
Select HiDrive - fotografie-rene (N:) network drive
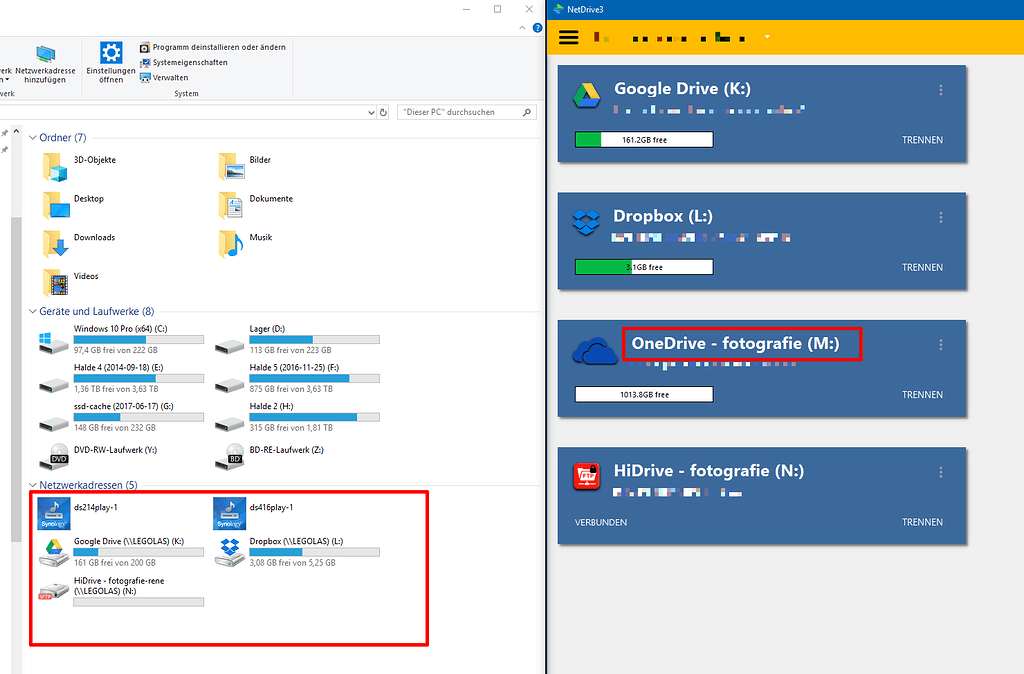[121, 591]
